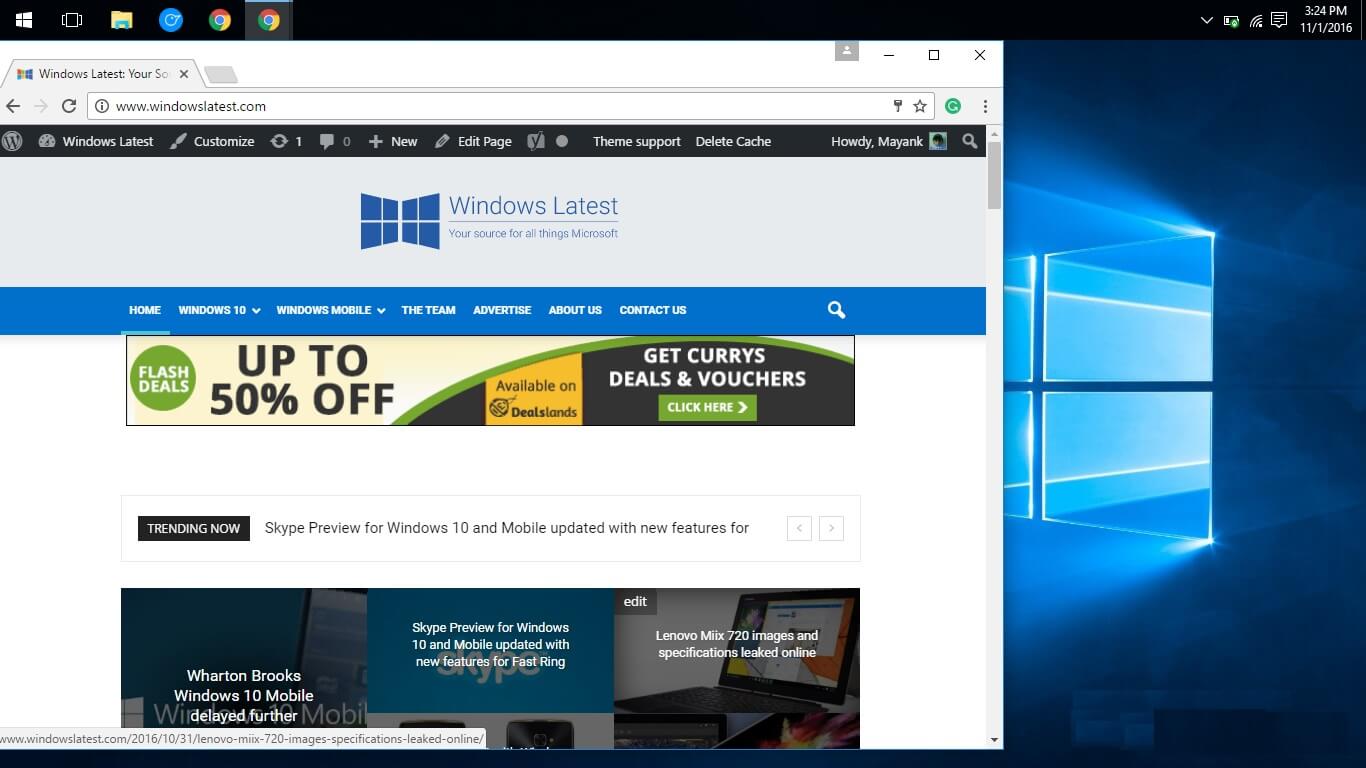The height and width of the screenshot is (768, 1366).
Task: Show battery status in system tray
Action: (x=1232, y=21)
